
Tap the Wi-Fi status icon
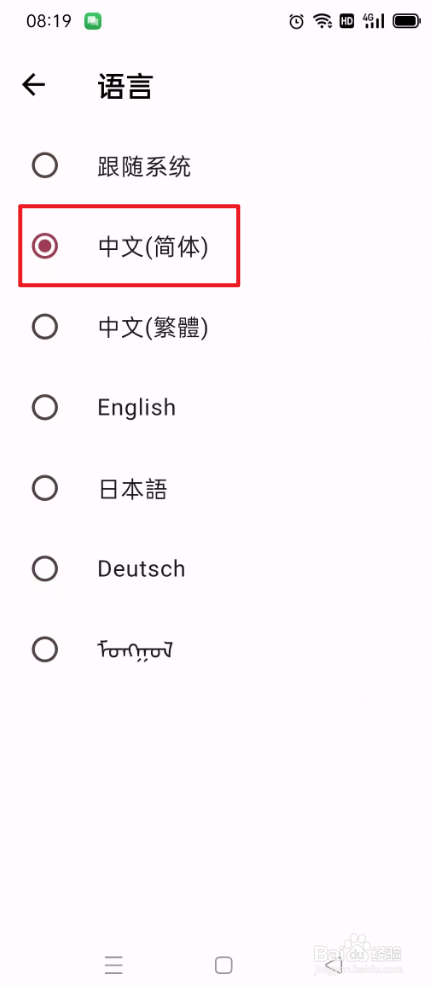point(323,22)
